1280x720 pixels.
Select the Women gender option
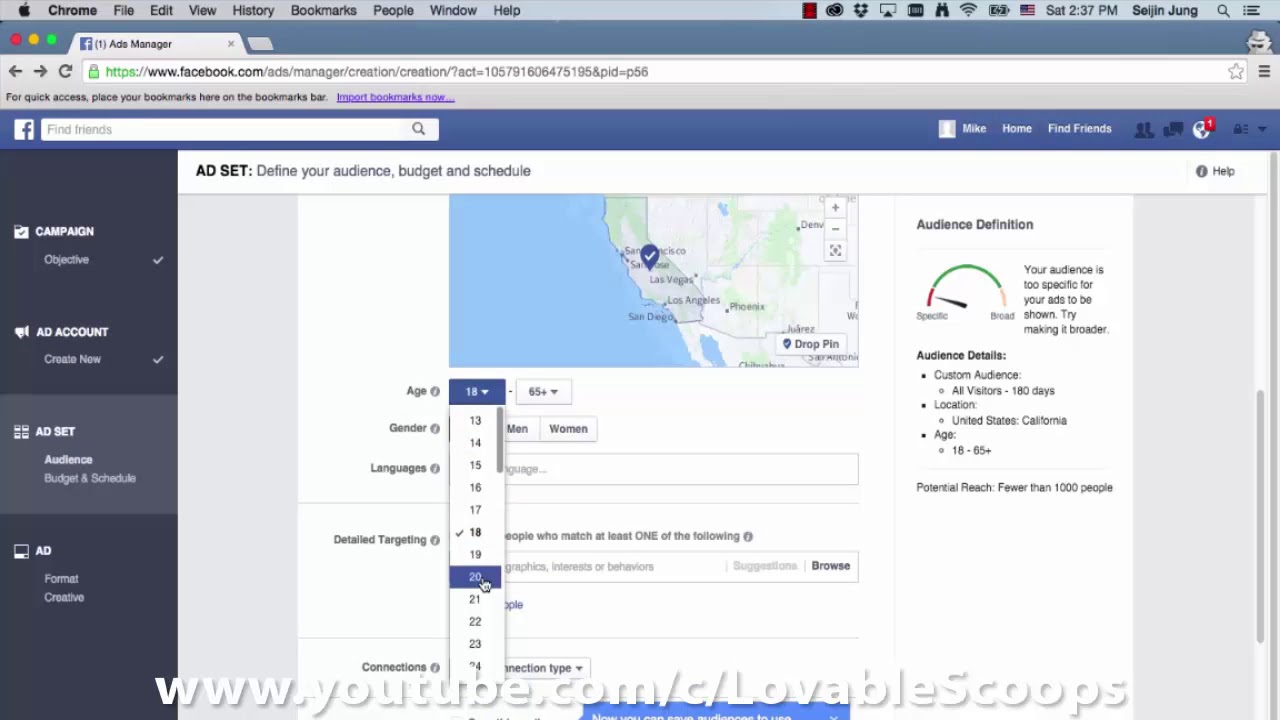[x=568, y=429]
